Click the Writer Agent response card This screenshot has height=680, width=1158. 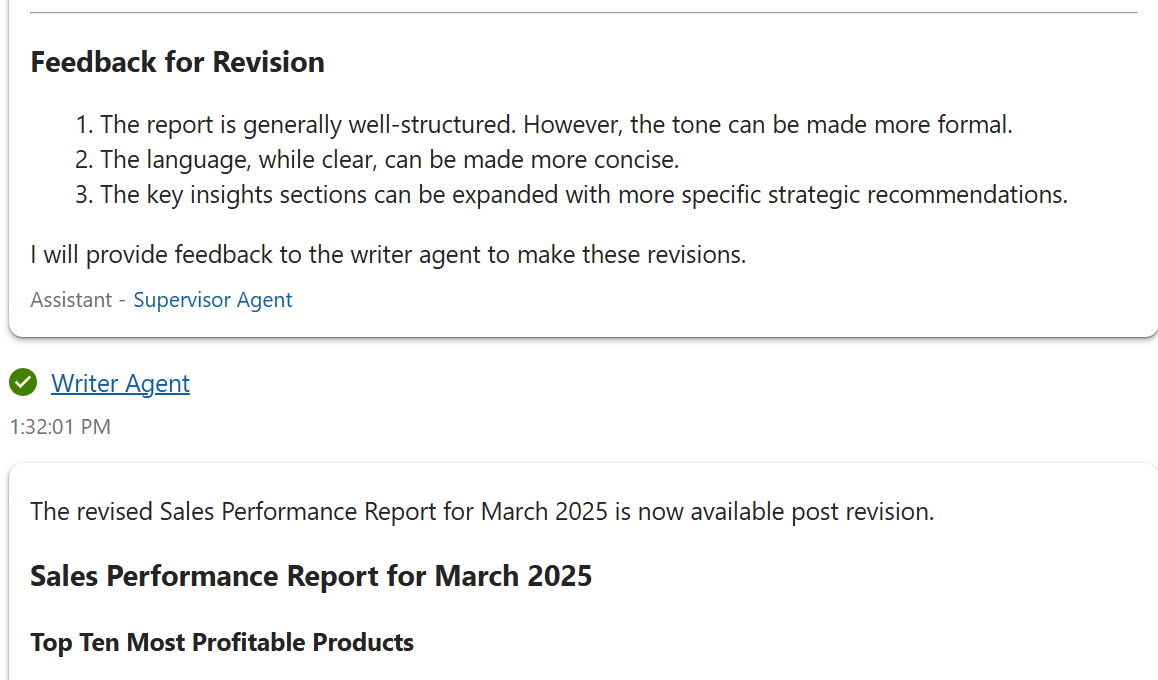point(579,570)
